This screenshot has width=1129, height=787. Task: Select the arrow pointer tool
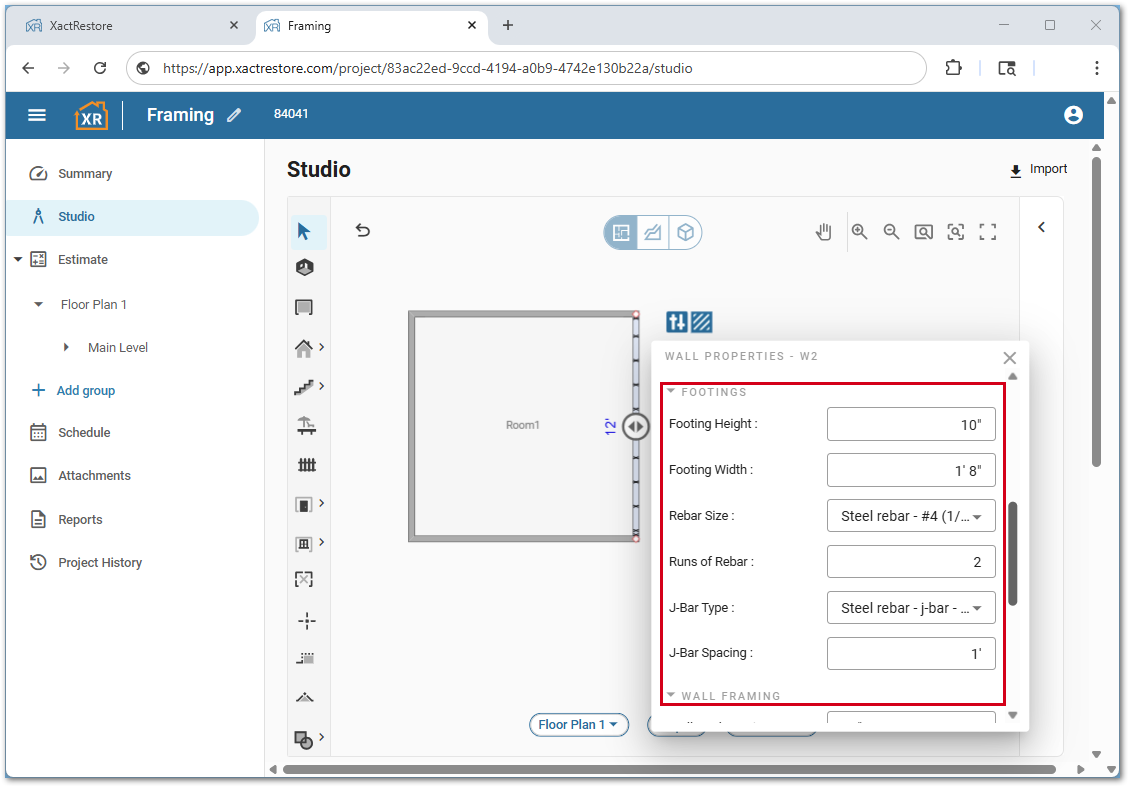pos(304,232)
